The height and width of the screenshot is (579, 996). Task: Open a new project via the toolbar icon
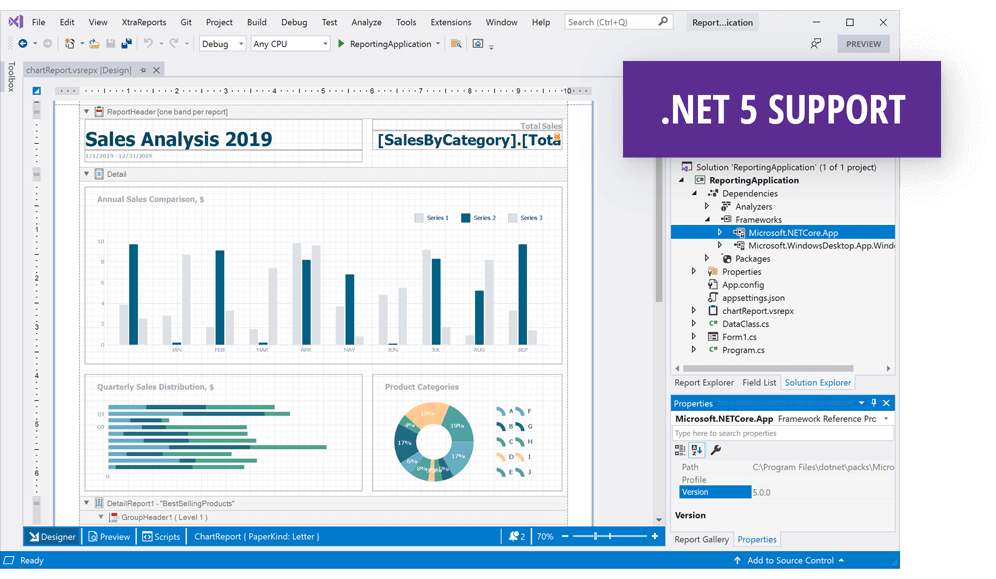[70, 43]
